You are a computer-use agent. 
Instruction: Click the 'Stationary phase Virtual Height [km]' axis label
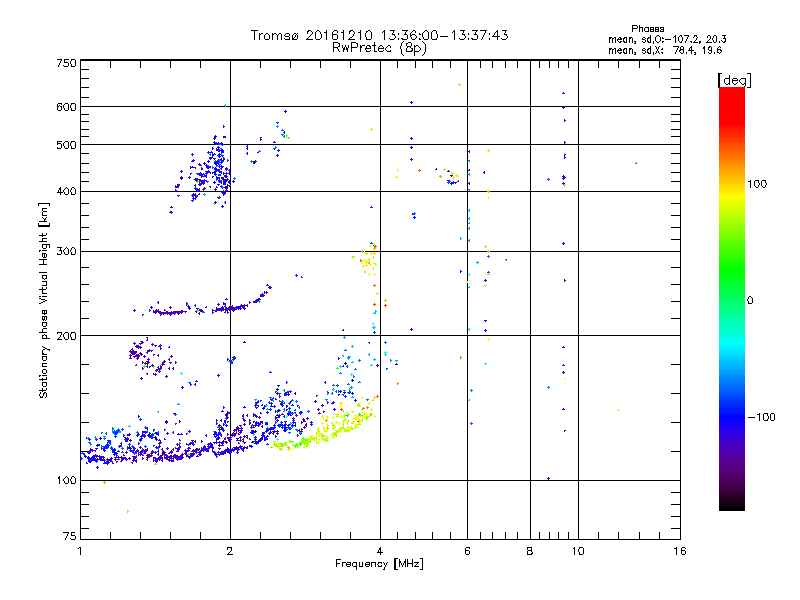(44, 300)
